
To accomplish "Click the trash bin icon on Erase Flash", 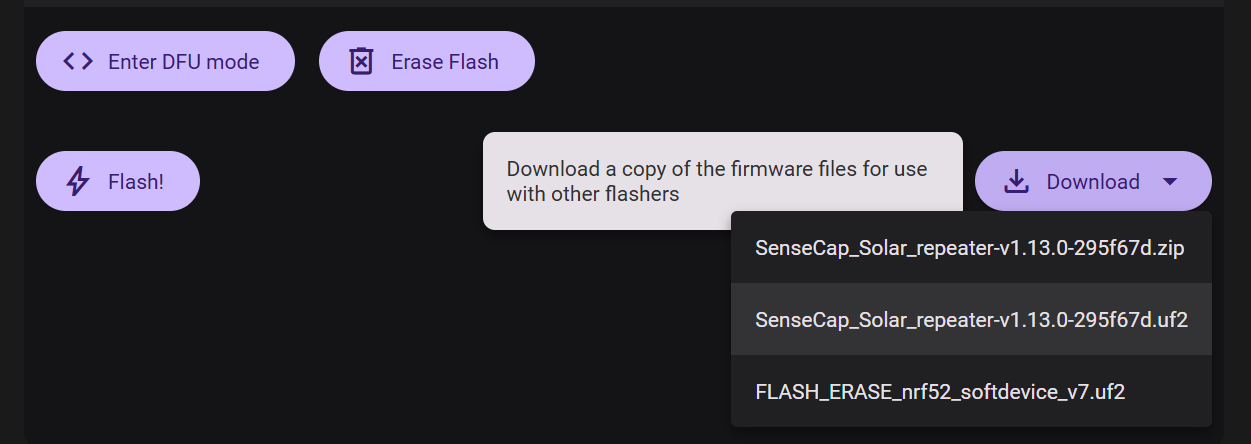I will 360,61.
